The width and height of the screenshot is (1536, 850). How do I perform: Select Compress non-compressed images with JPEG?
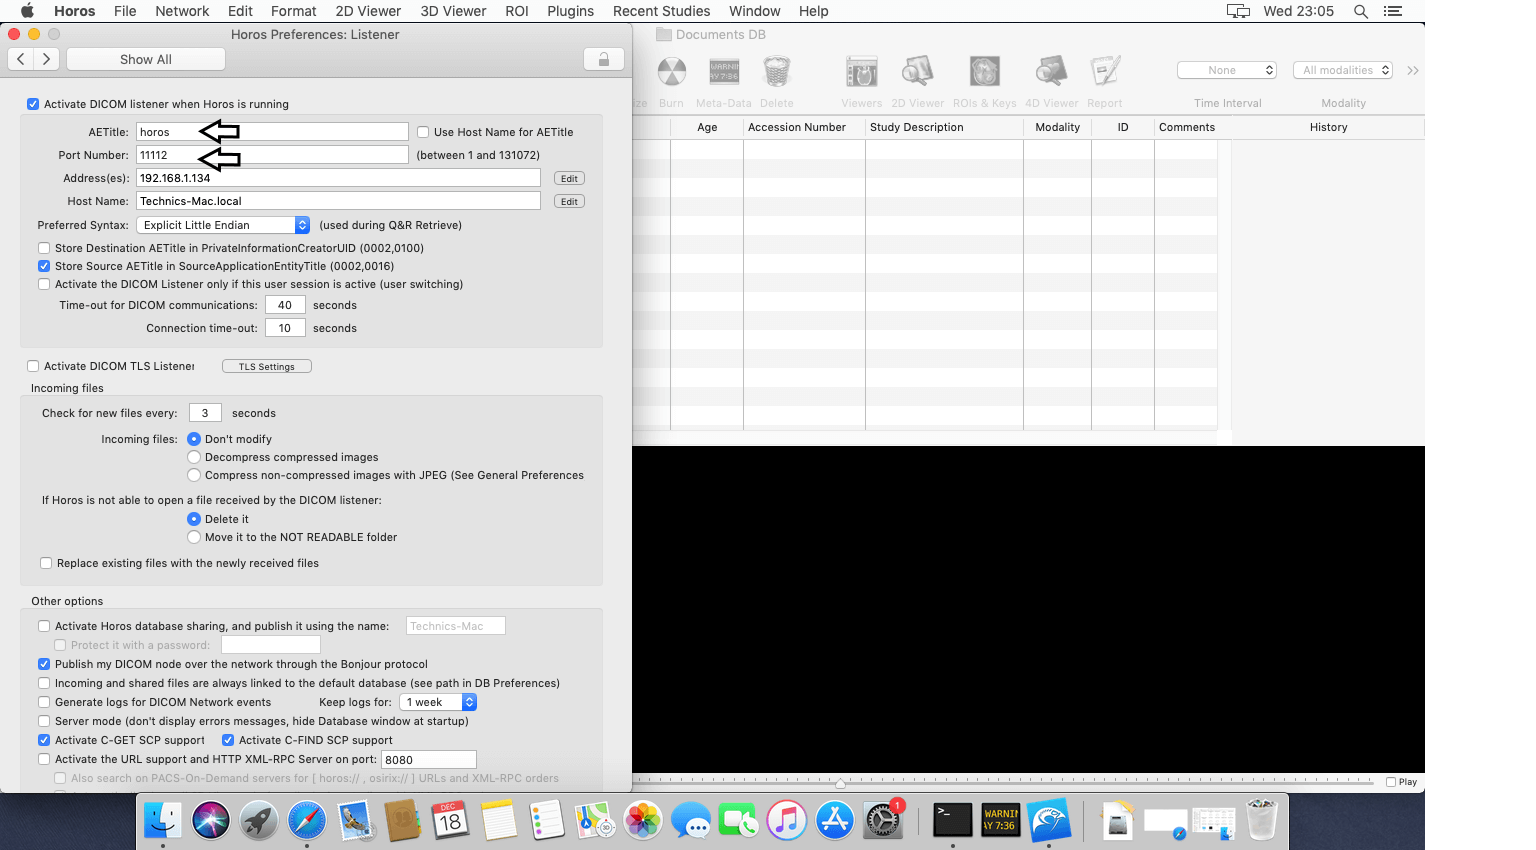click(x=194, y=475)
